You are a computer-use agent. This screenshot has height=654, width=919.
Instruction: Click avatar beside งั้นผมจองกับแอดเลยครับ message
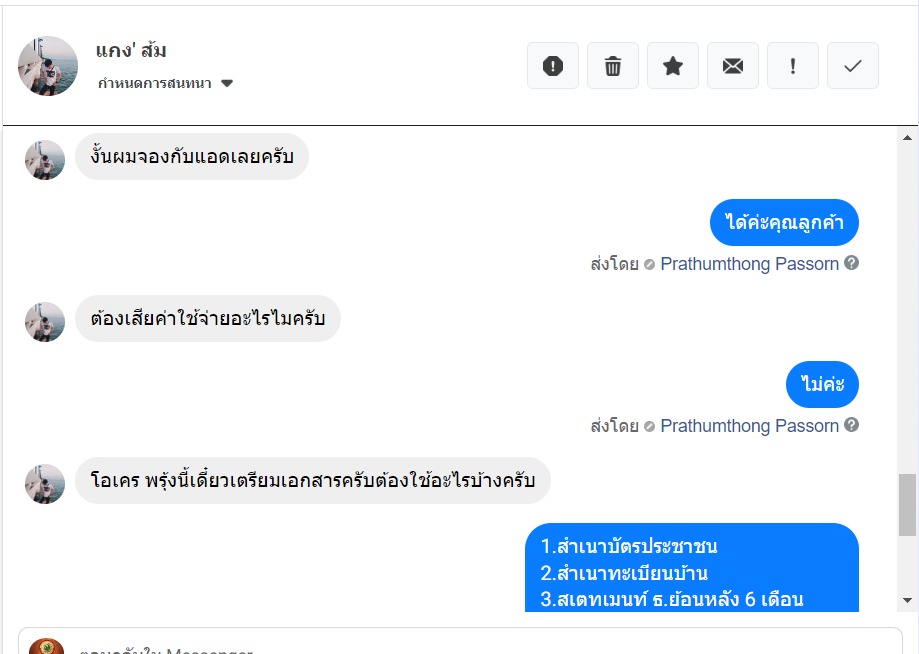tap(45, 159)
